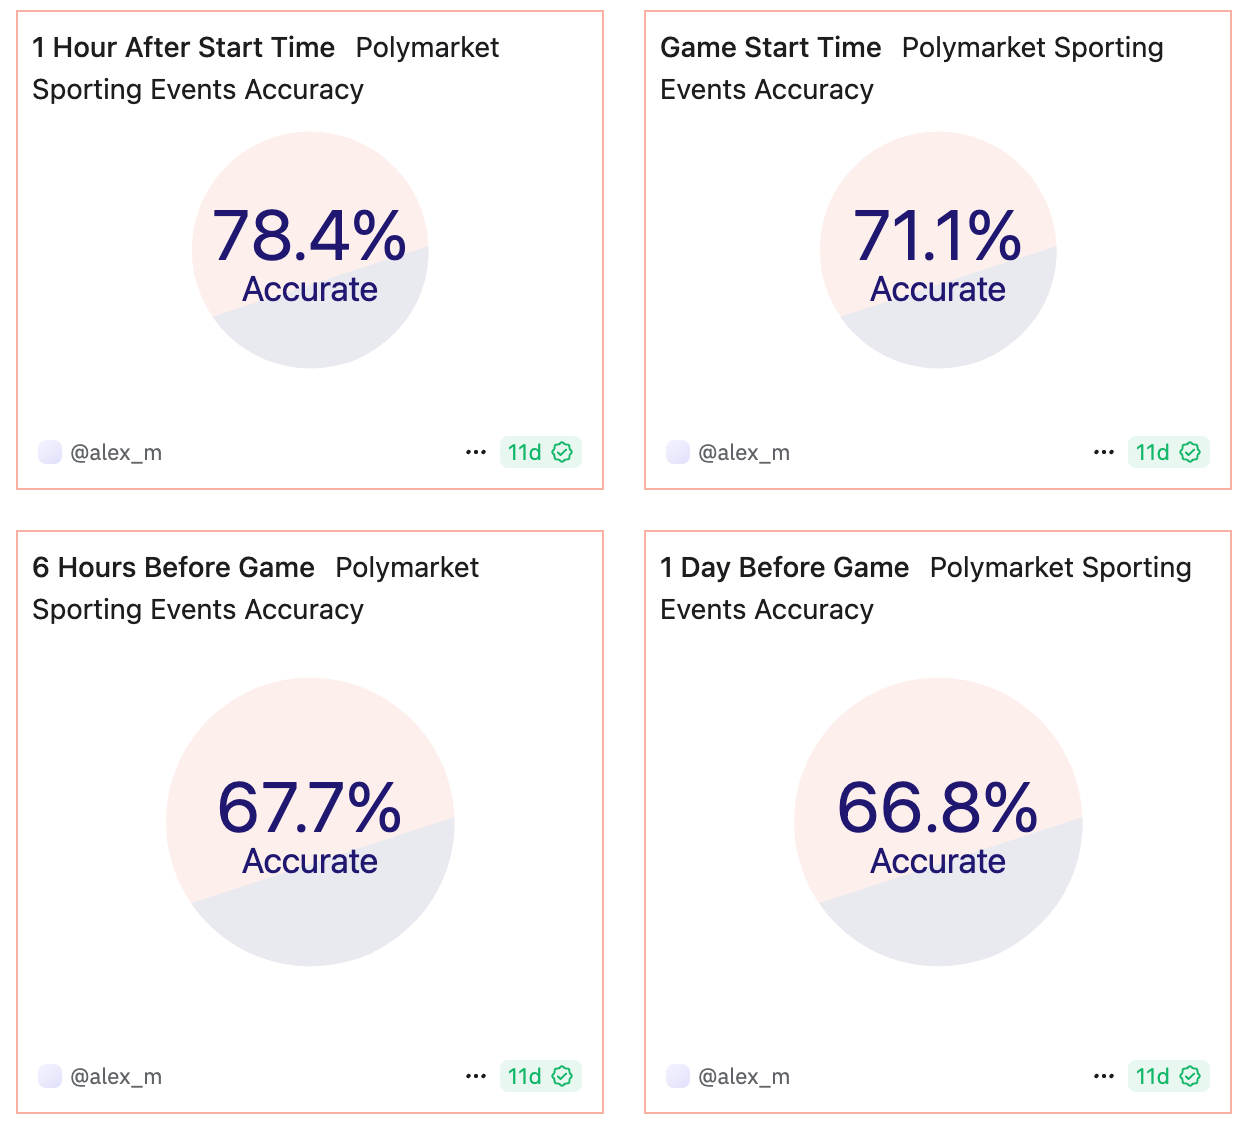Open the 'Game Start Time' card title
Screen dimensions: 1250x1124
pyautogui.click(x=770, y=47)
